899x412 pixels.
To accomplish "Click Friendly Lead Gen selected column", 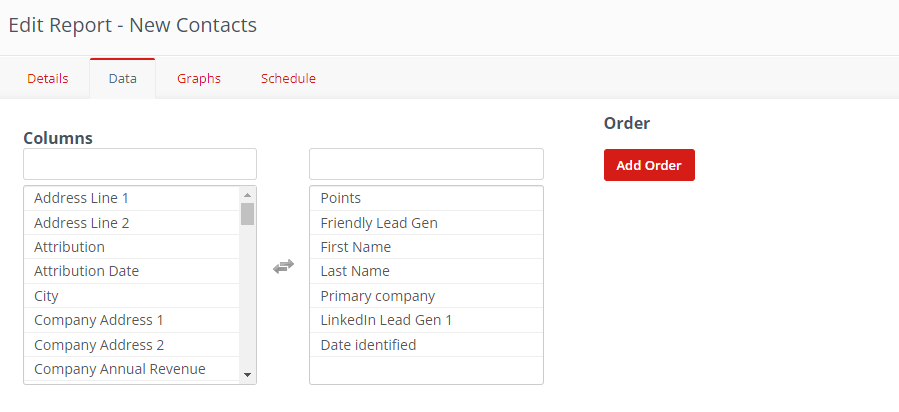I will click(379, 223).
